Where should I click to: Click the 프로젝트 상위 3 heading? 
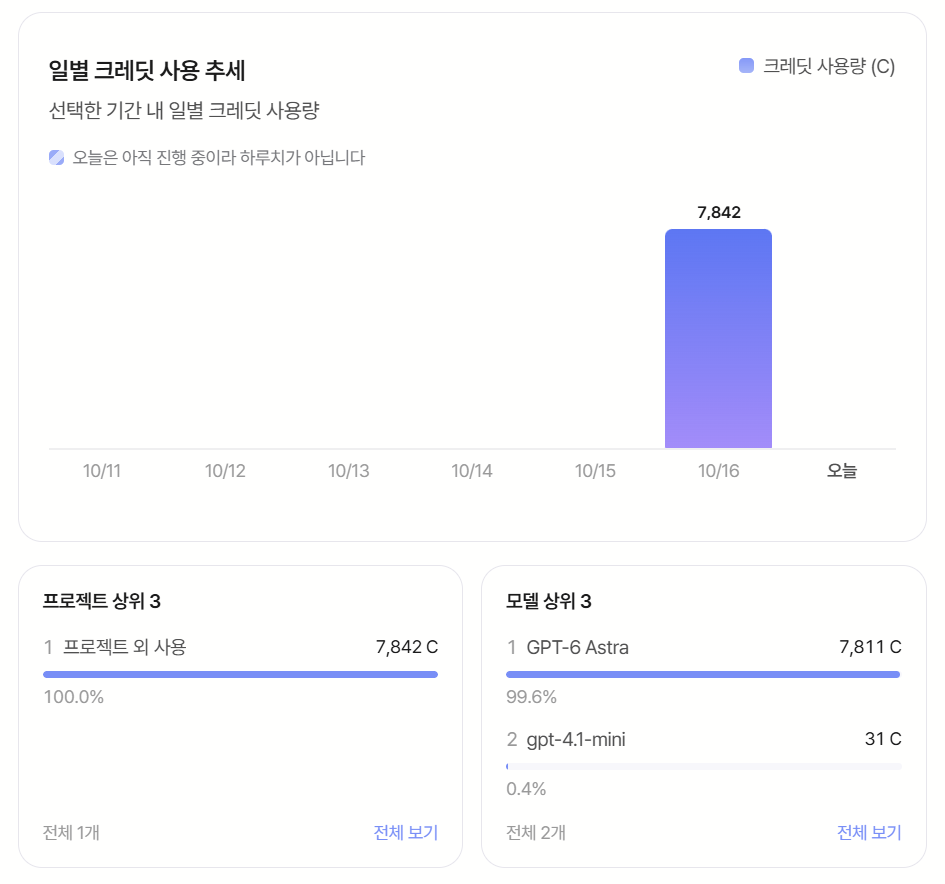102,601
